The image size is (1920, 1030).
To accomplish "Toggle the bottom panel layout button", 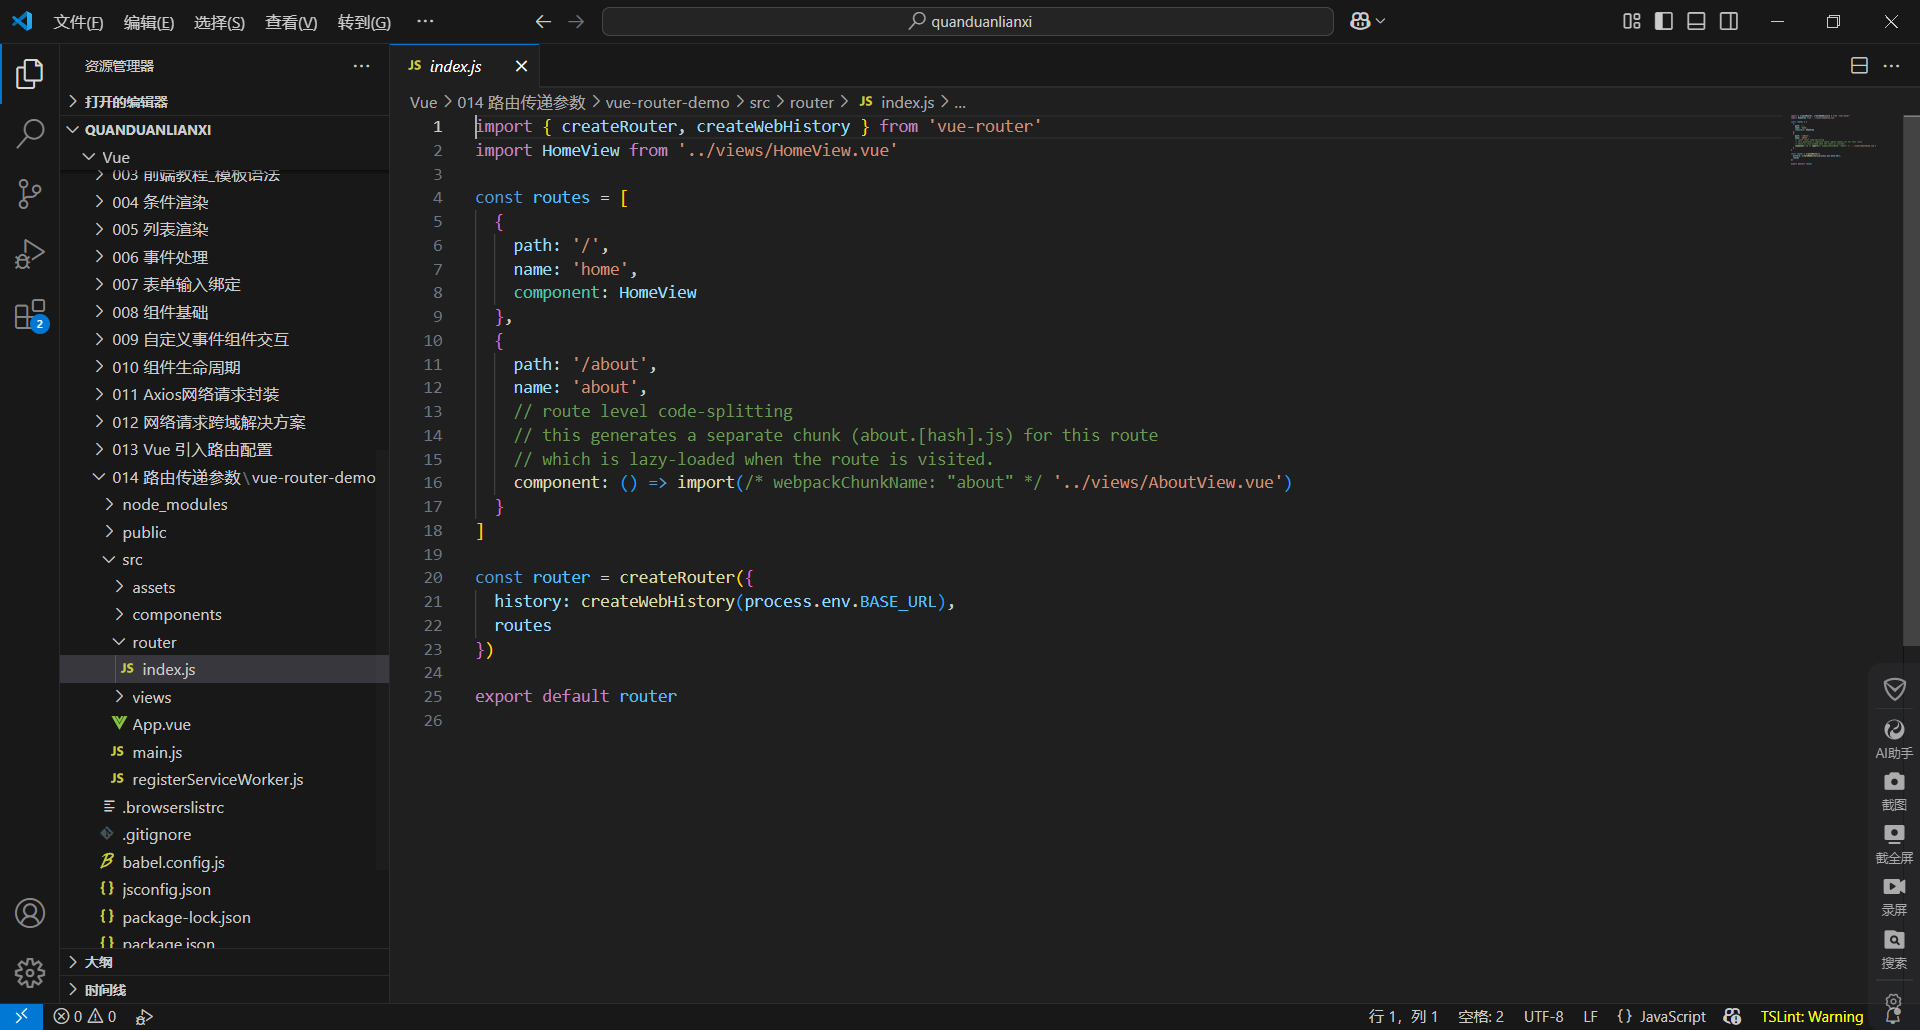I will pyautogui.click(x=1696, y=21).
